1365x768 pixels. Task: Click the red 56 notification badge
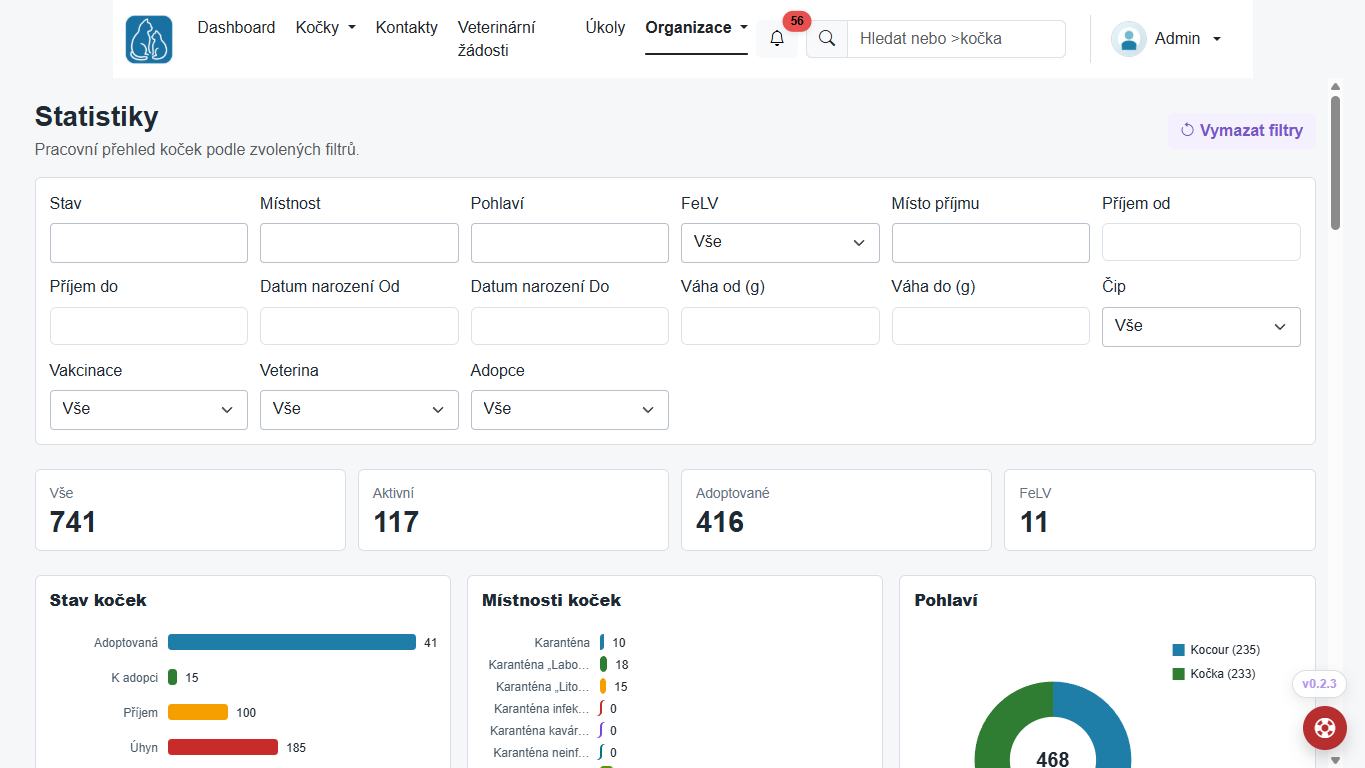[797, 21]
